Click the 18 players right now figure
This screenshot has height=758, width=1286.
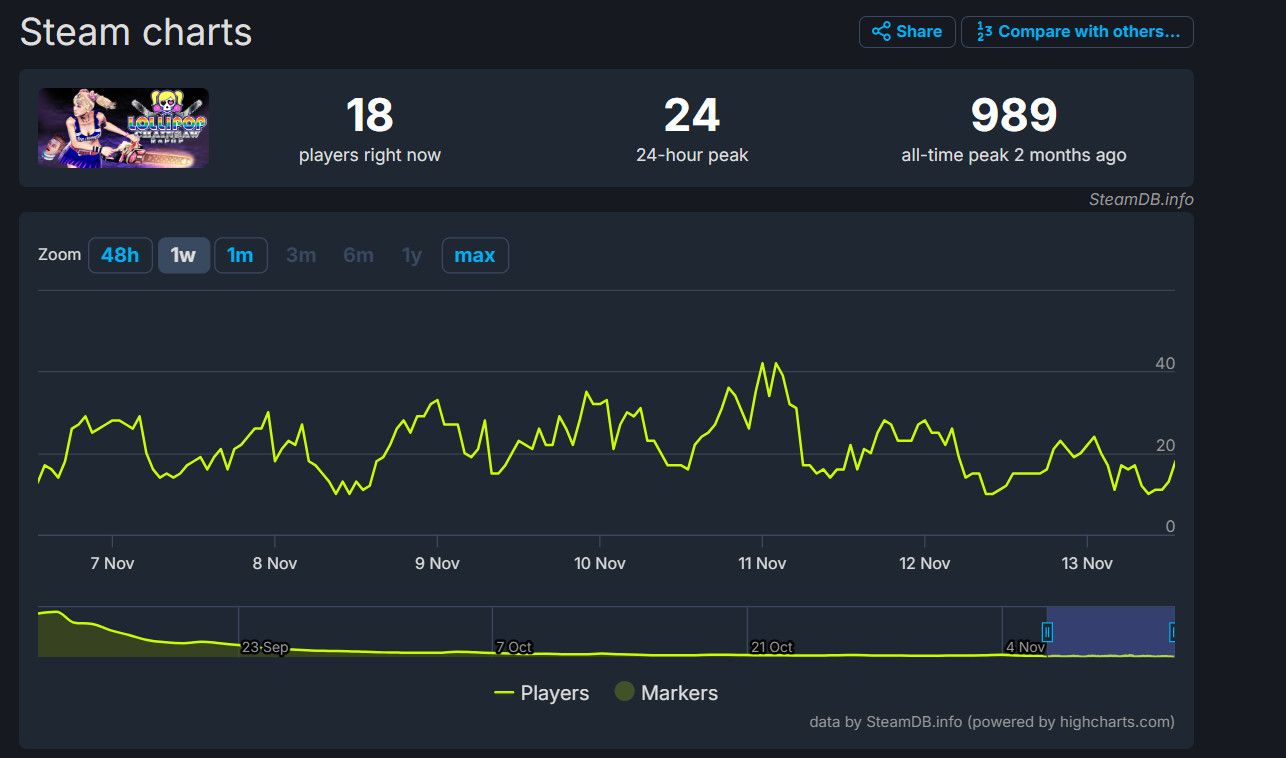click(x=370, y=116)
